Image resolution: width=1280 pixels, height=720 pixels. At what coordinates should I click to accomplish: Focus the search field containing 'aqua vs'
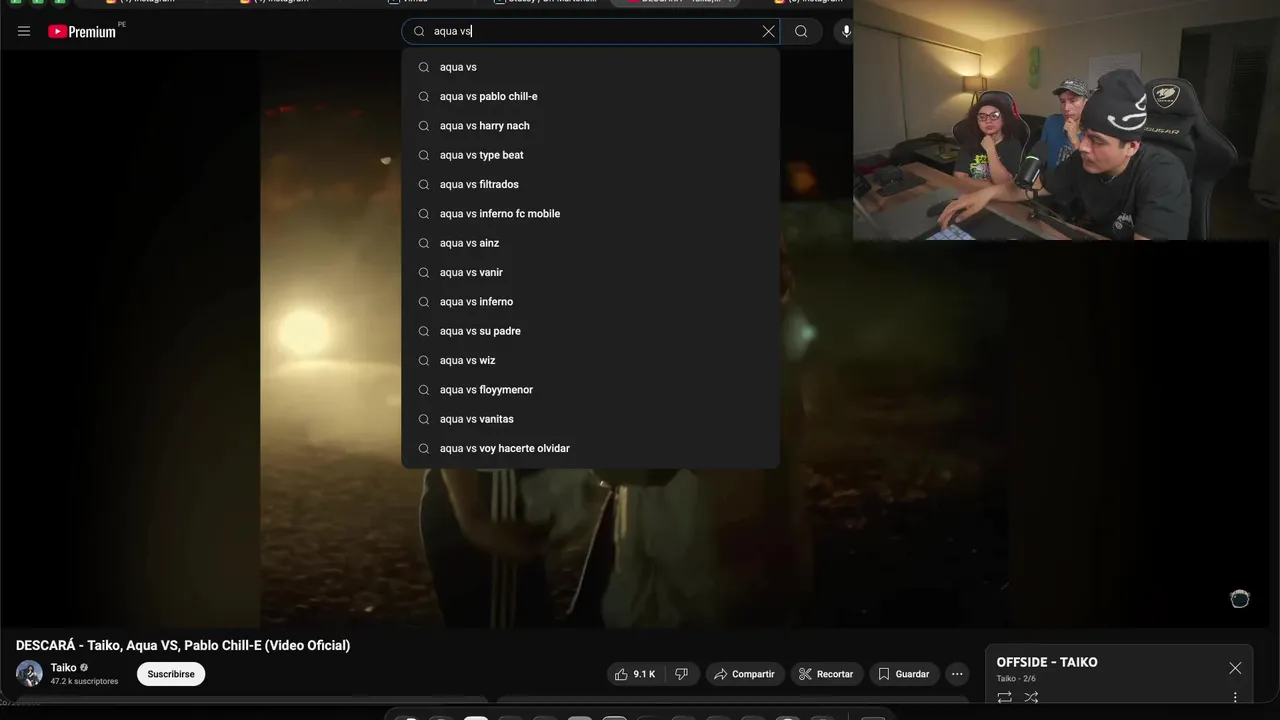[x=593, y=31]
